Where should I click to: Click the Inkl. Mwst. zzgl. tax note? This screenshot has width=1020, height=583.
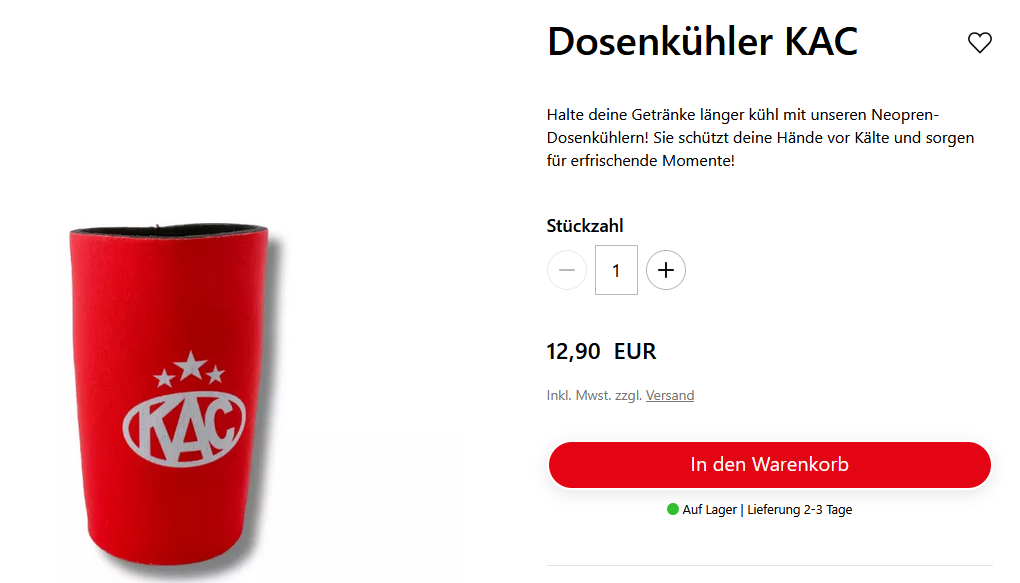[594, 396]
